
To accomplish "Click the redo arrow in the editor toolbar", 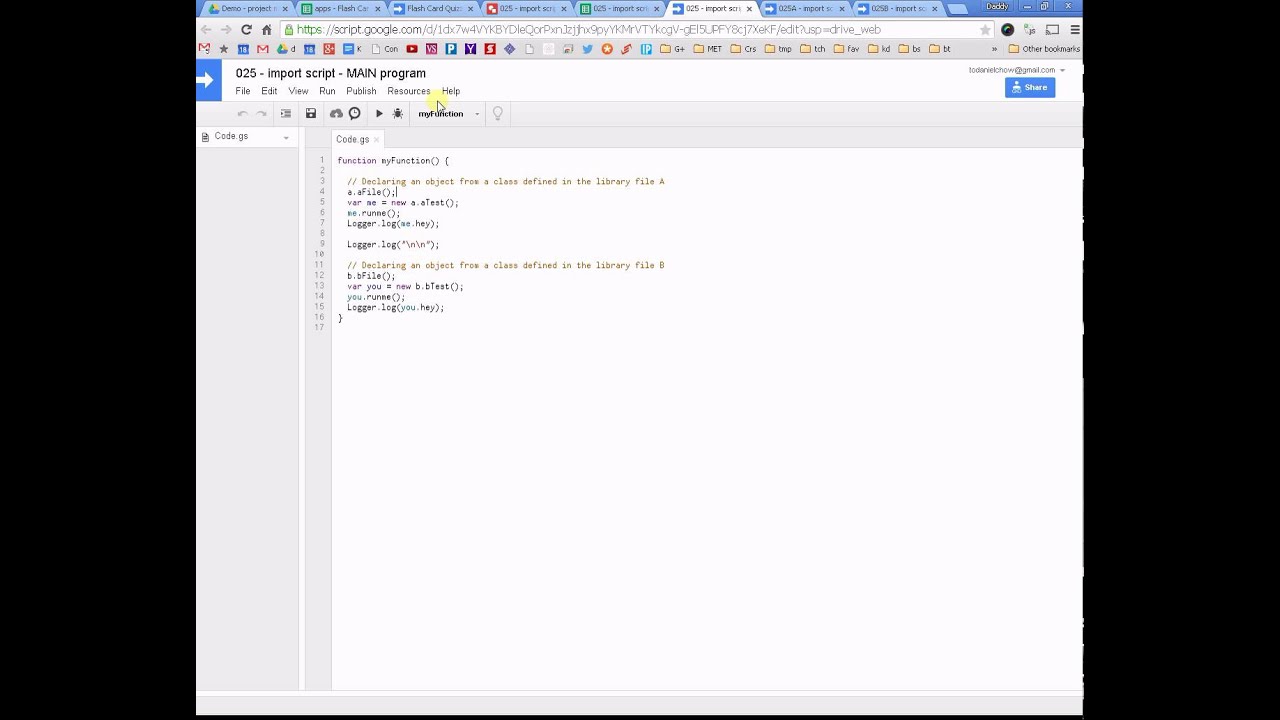I will [x=261, y=114].
